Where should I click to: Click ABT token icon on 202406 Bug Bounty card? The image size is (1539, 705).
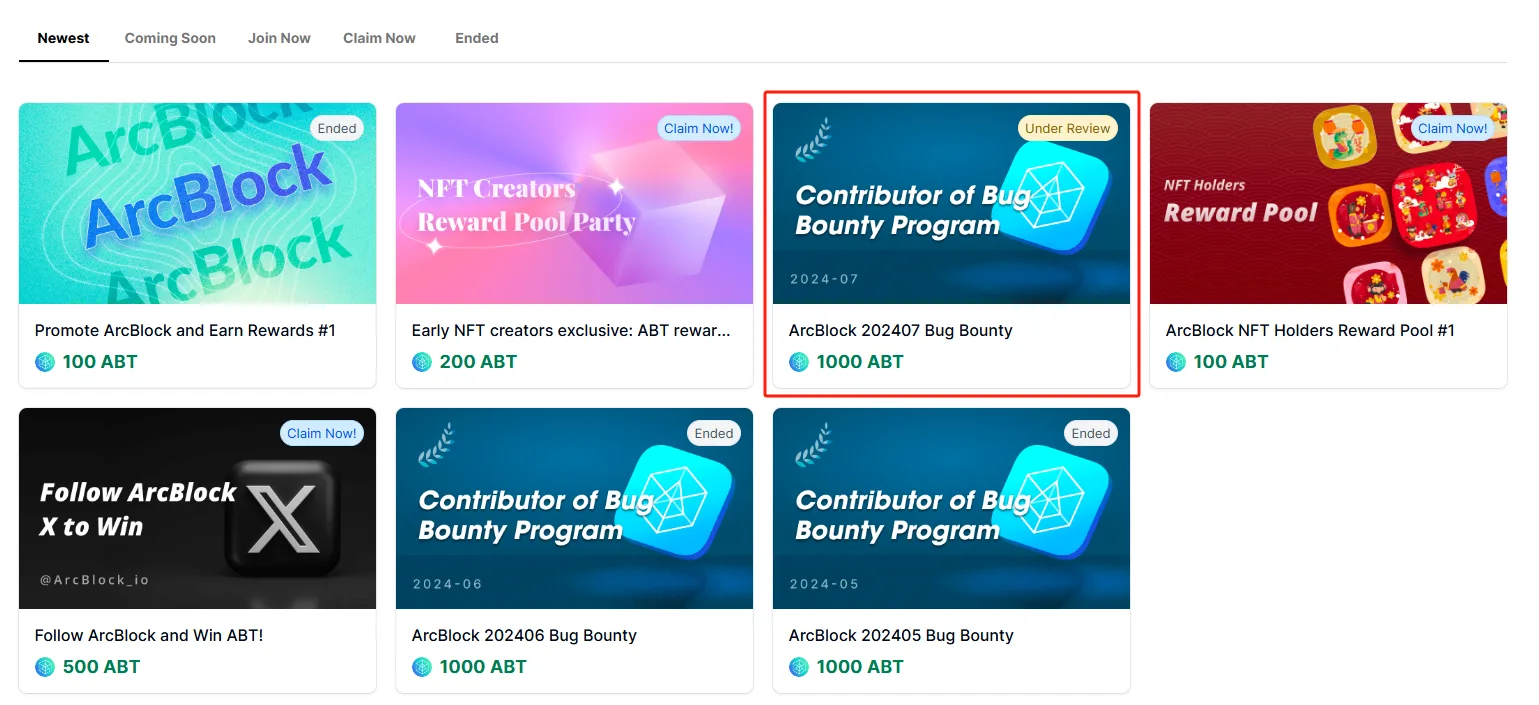pos(422,667)
